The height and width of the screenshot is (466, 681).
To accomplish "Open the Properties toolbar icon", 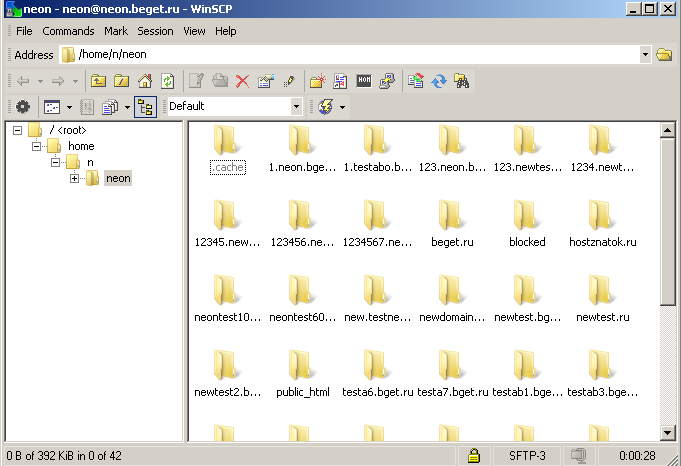I will click(265, 81).
